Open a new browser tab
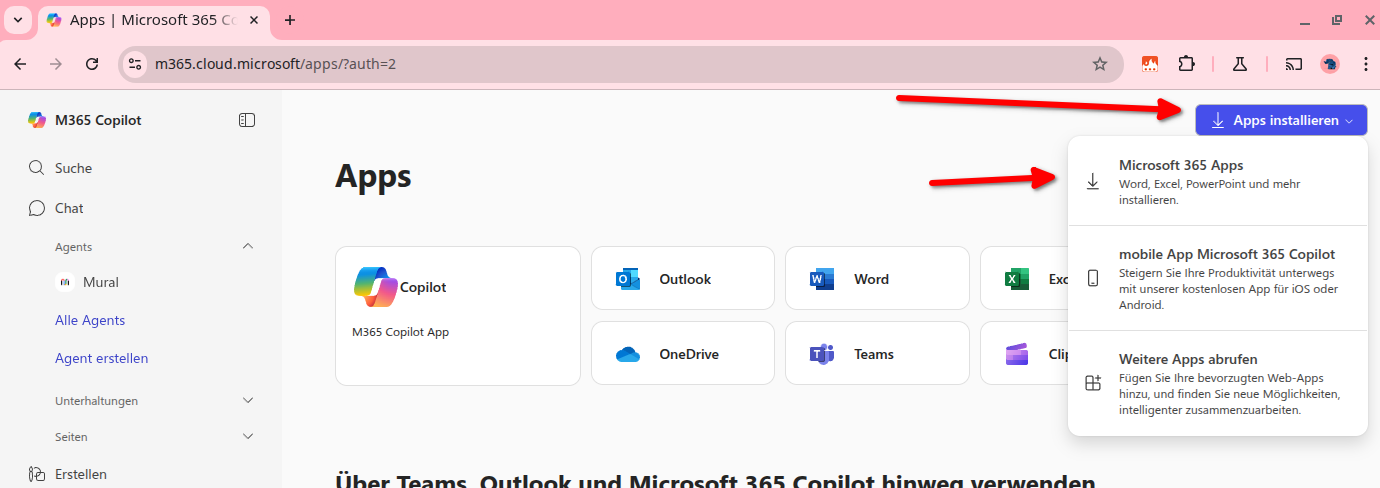 [x=290, y=20]
